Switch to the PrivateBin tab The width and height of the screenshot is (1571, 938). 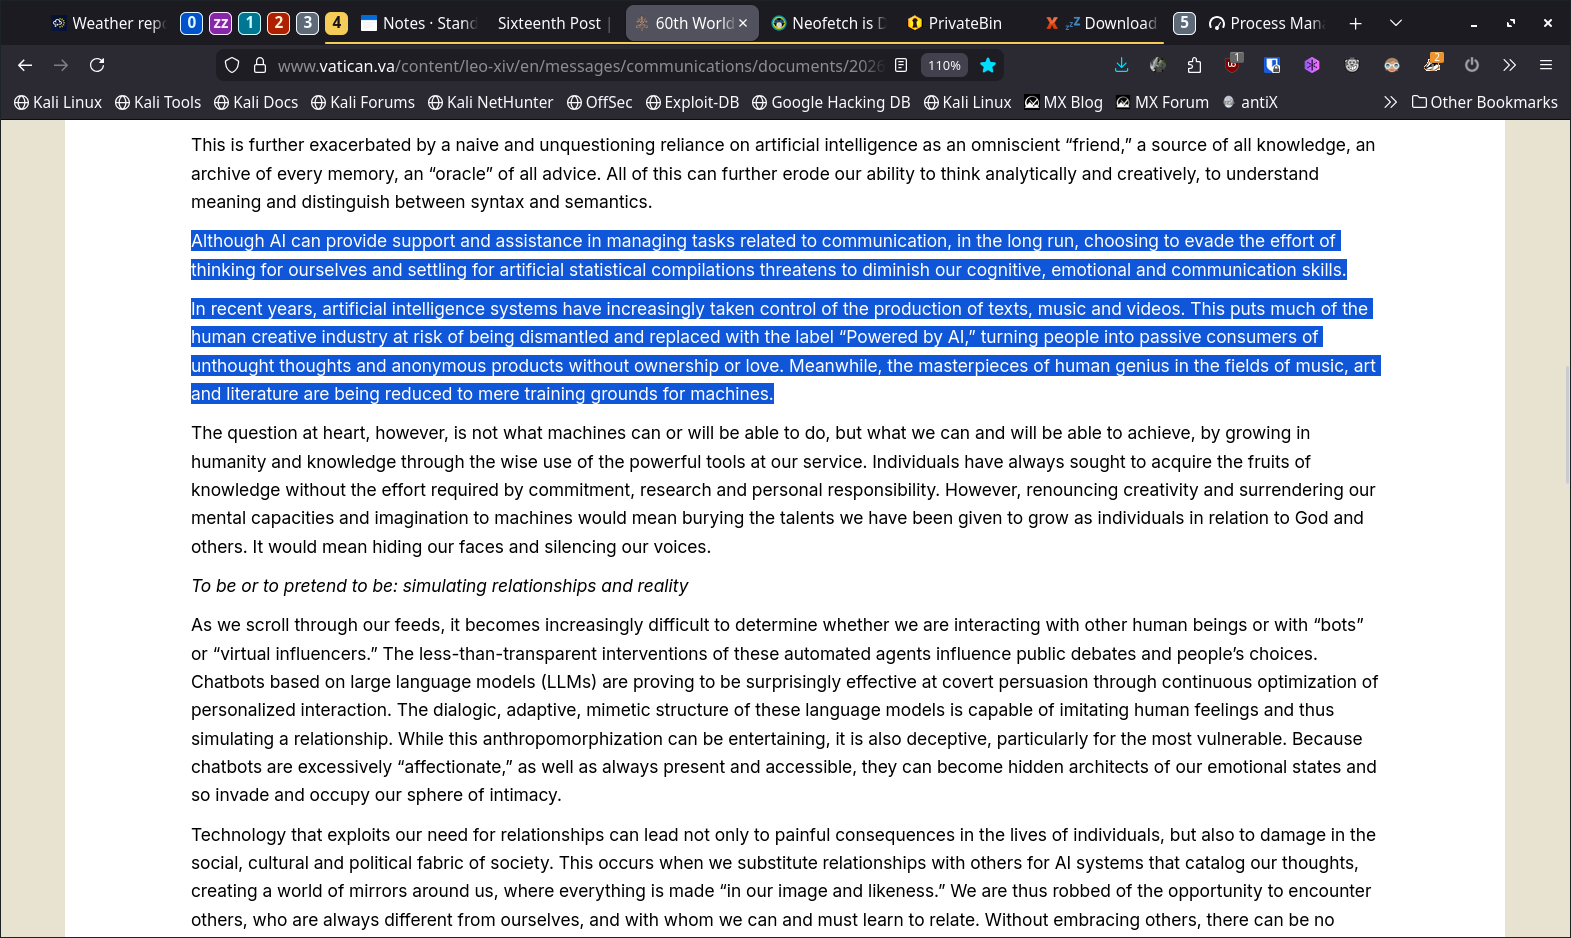pos(954,23)
